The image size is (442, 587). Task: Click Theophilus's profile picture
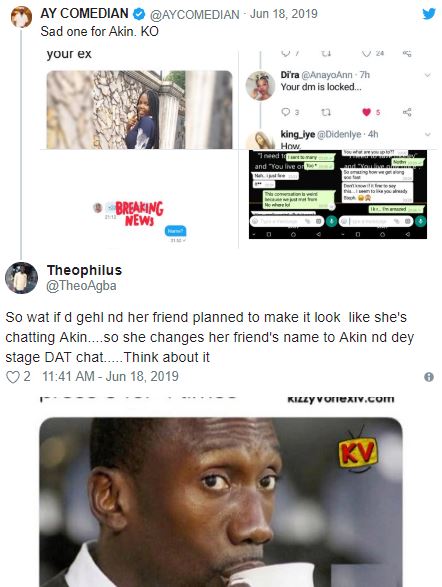[21, 278]
